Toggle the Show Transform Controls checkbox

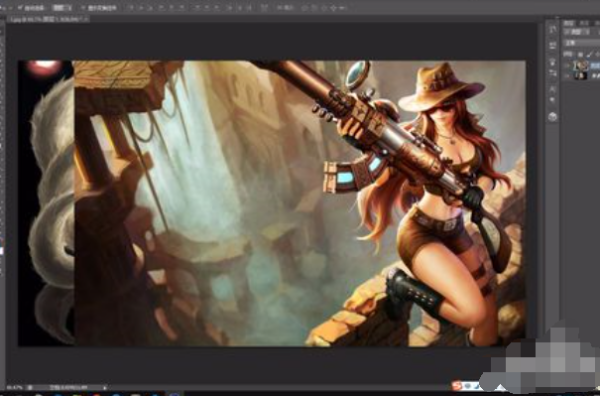click(x=83, y=8)
